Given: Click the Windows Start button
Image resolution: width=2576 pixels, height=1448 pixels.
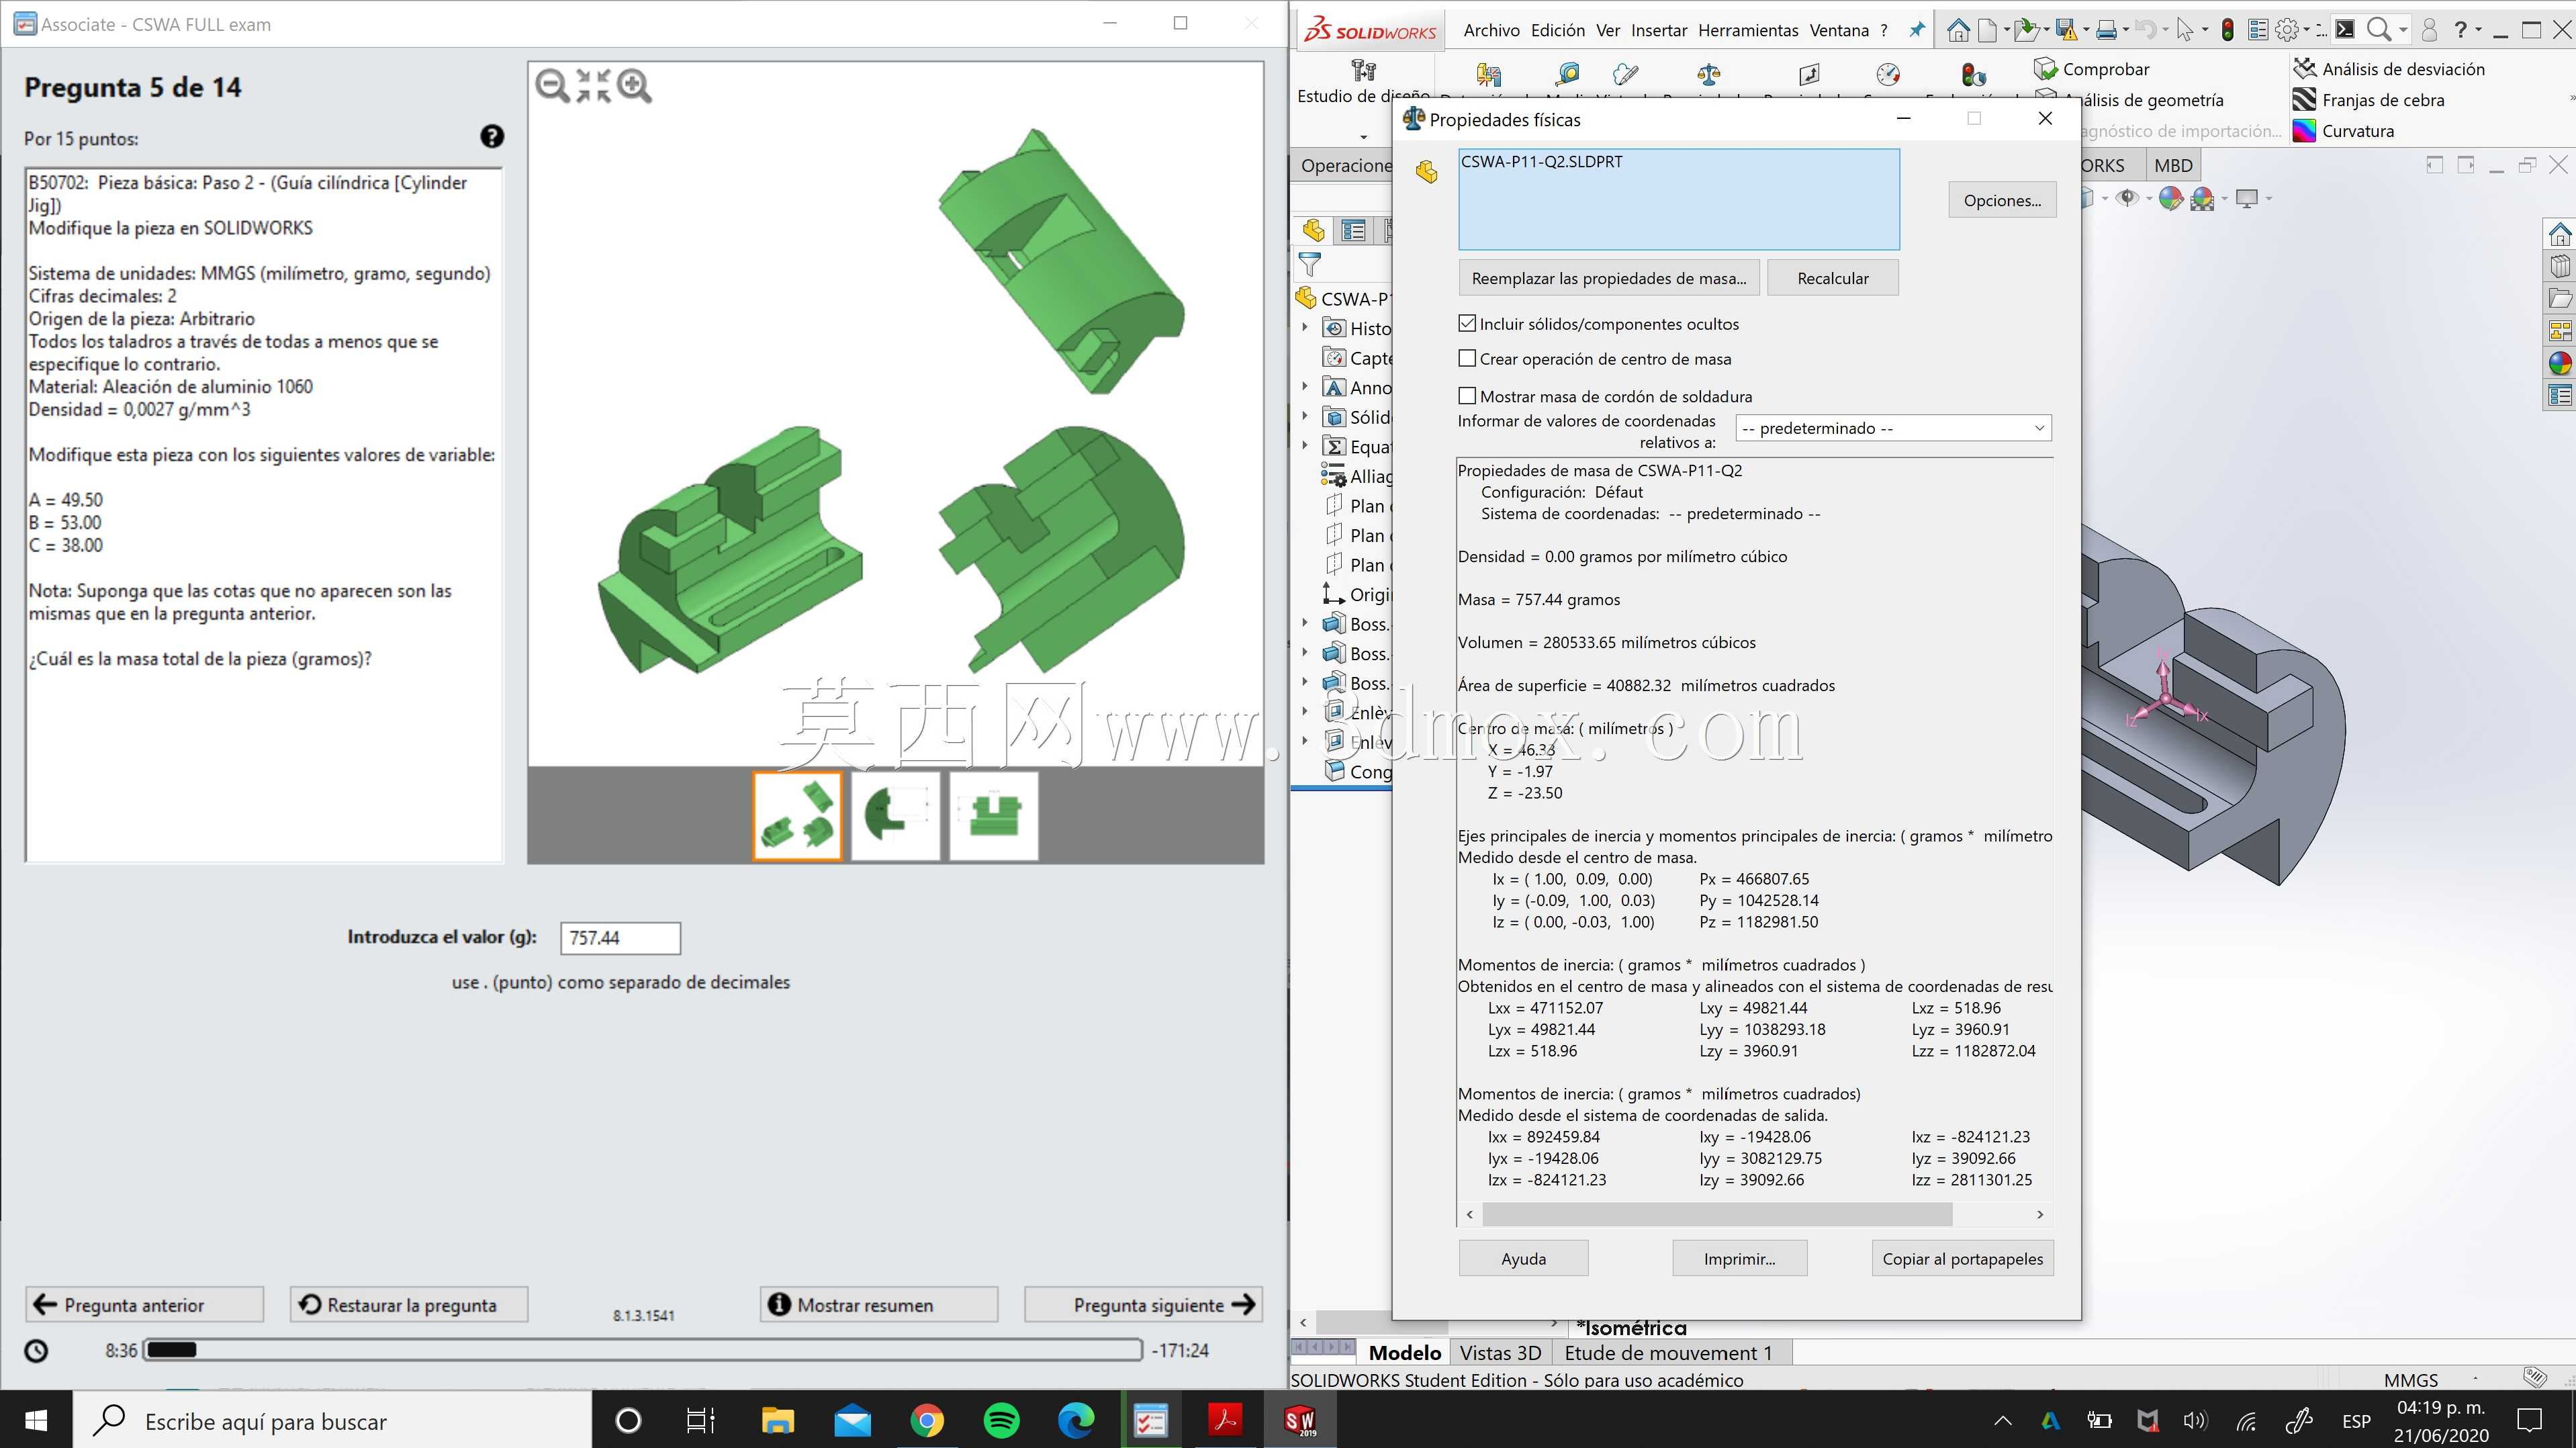Looking at the screenshot, I should click(x=36, y=1420).
